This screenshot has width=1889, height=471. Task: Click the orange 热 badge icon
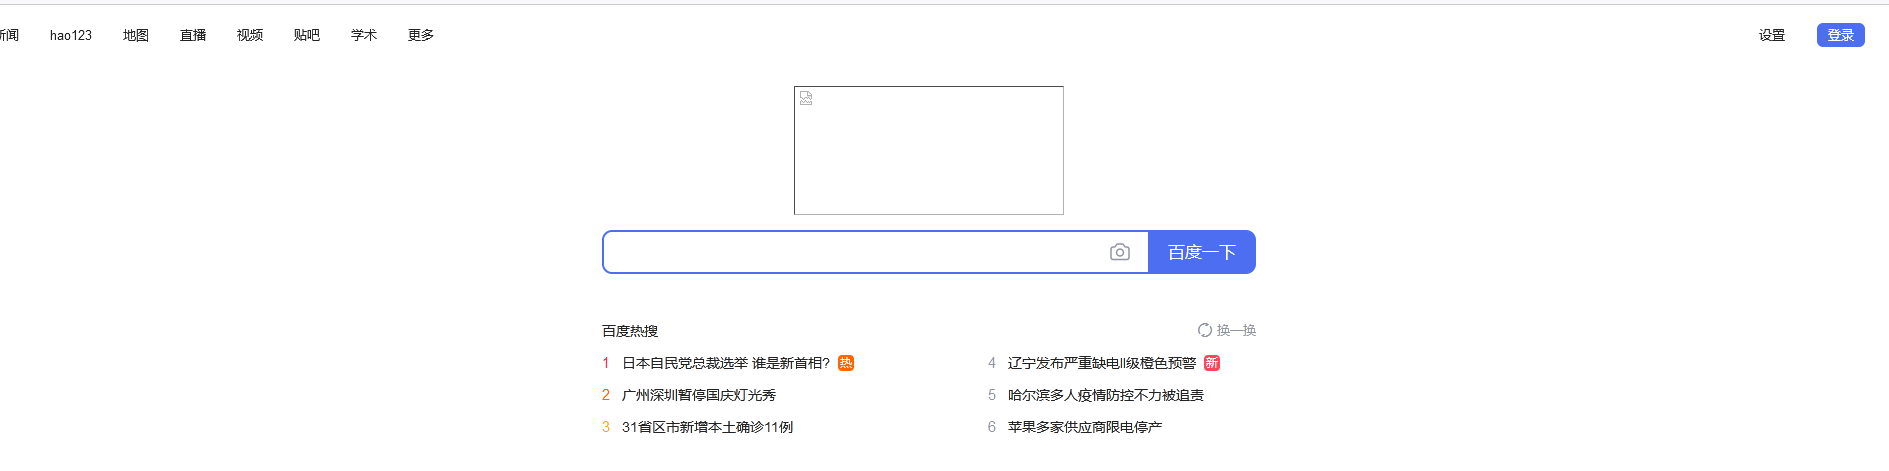tap(846, 363)
